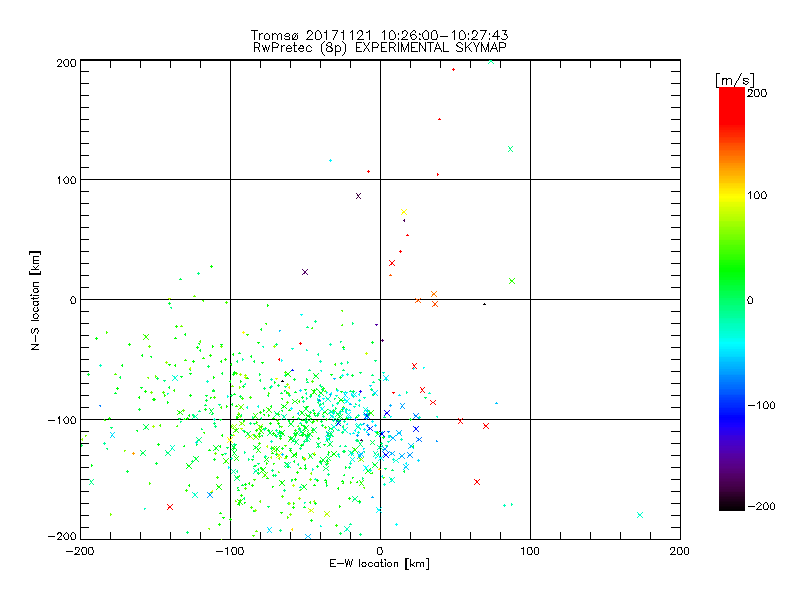Viewport: 800px width, 600px height.
Task: Click the lone red X marker west of -100 km
Action: 170,507
